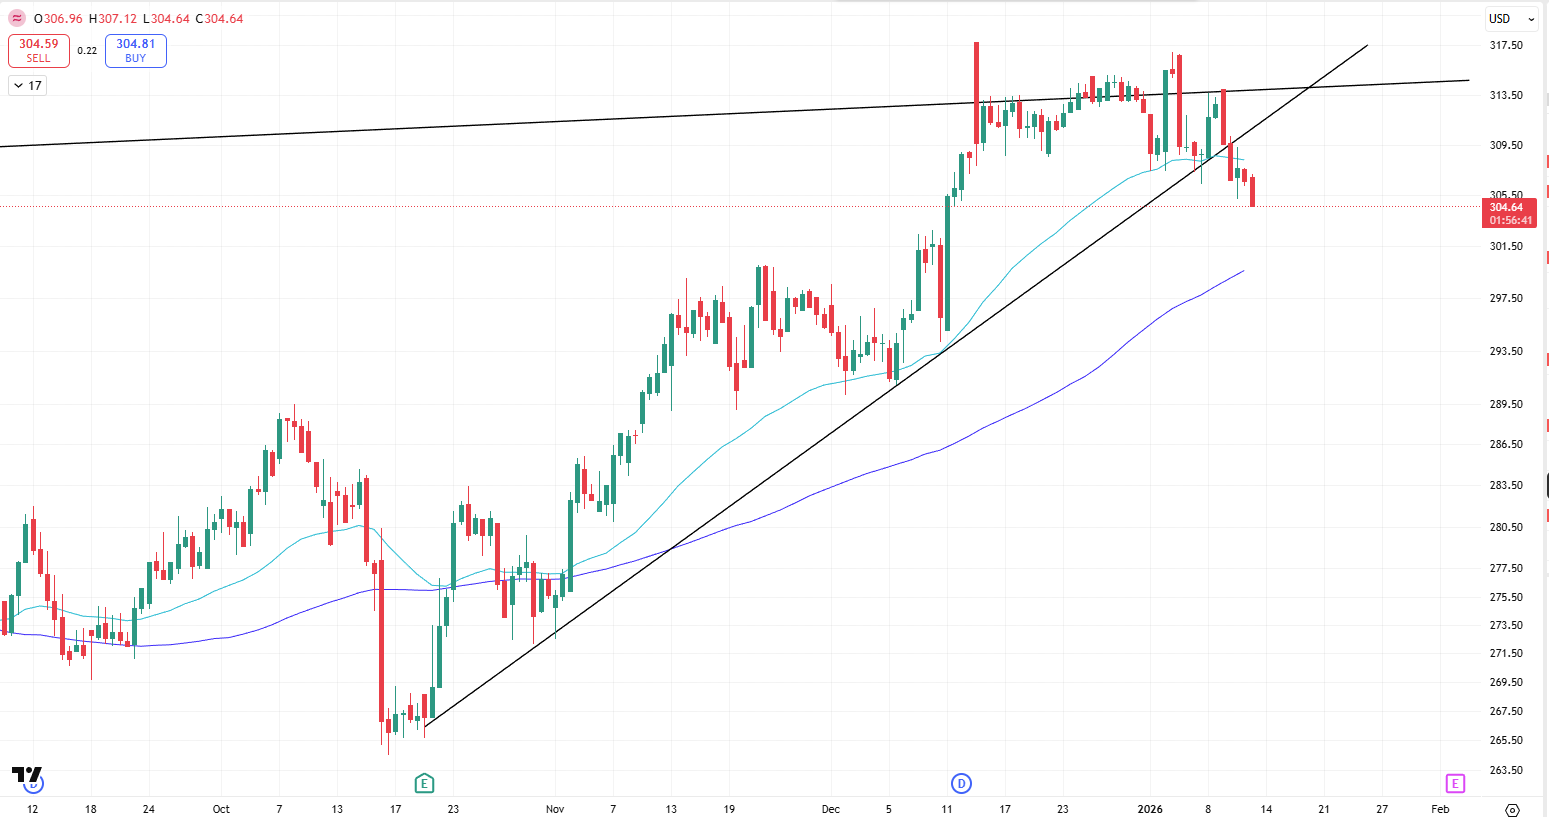This screenshot has height=817, width=1549.
Task: Click the dropdown chevron inside the USD selector
Action: point(1532,18)
